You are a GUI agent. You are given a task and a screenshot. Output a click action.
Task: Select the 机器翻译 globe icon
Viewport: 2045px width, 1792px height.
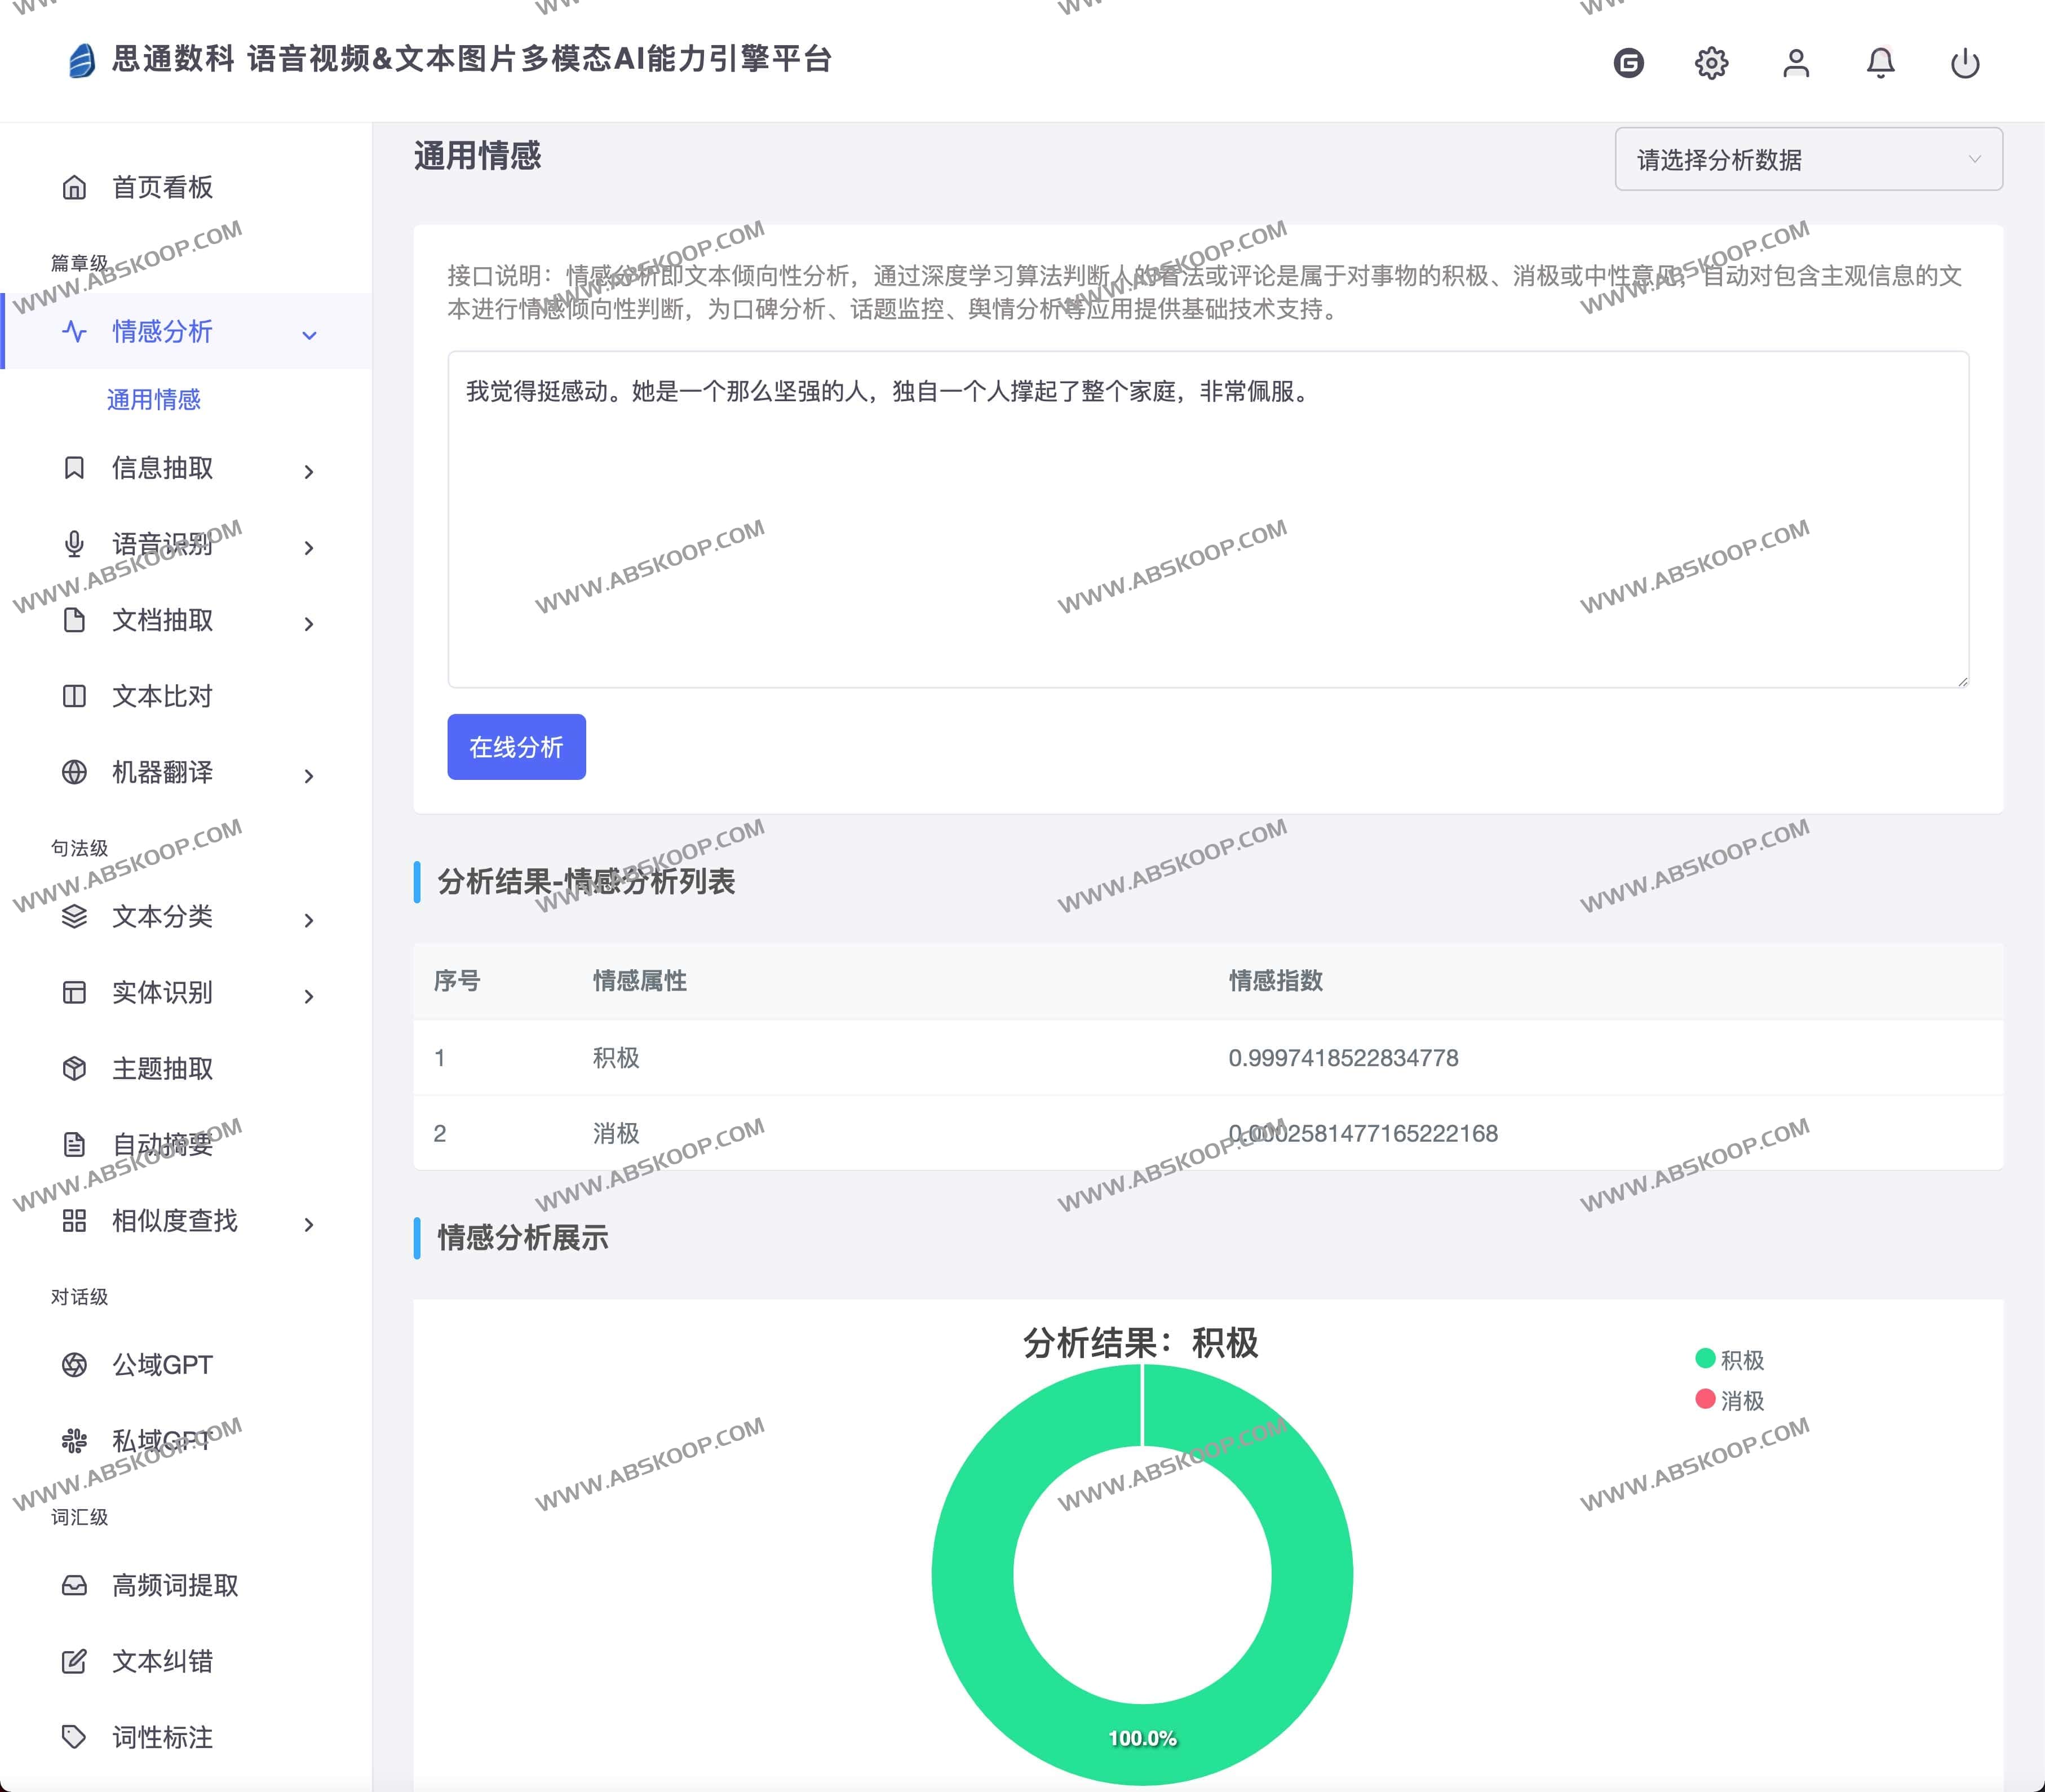tap(75, 772)
